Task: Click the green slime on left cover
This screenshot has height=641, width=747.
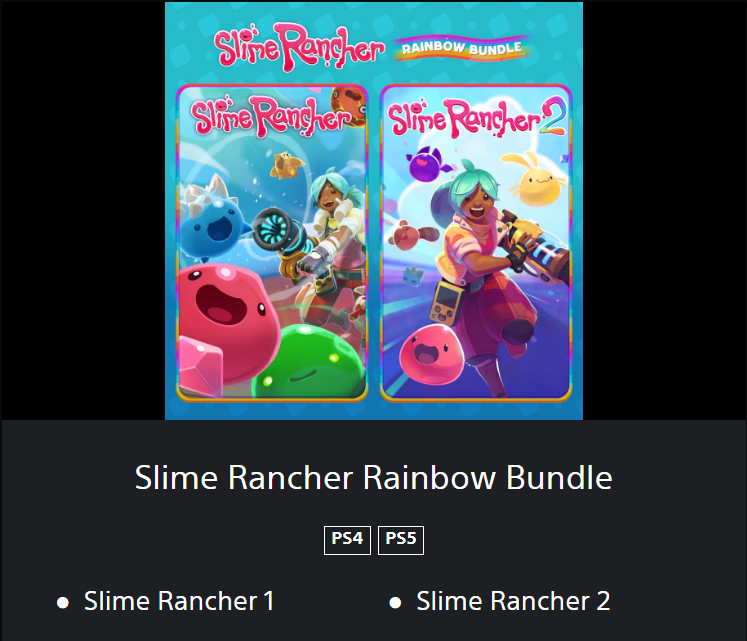Action: click(309, 362)
